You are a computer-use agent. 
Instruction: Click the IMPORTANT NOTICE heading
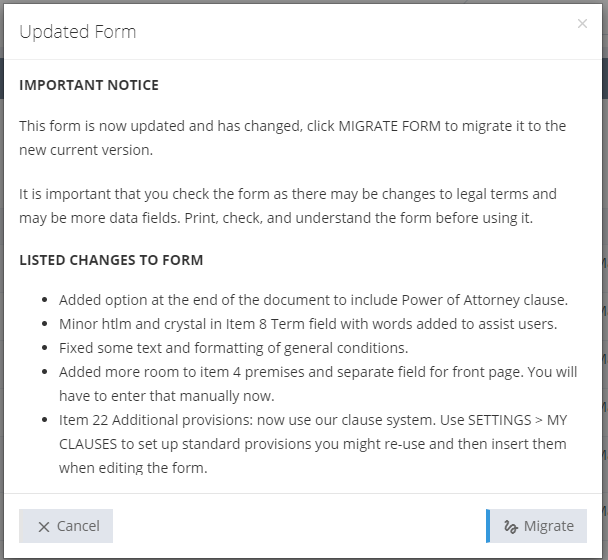[x=89, y=85]
